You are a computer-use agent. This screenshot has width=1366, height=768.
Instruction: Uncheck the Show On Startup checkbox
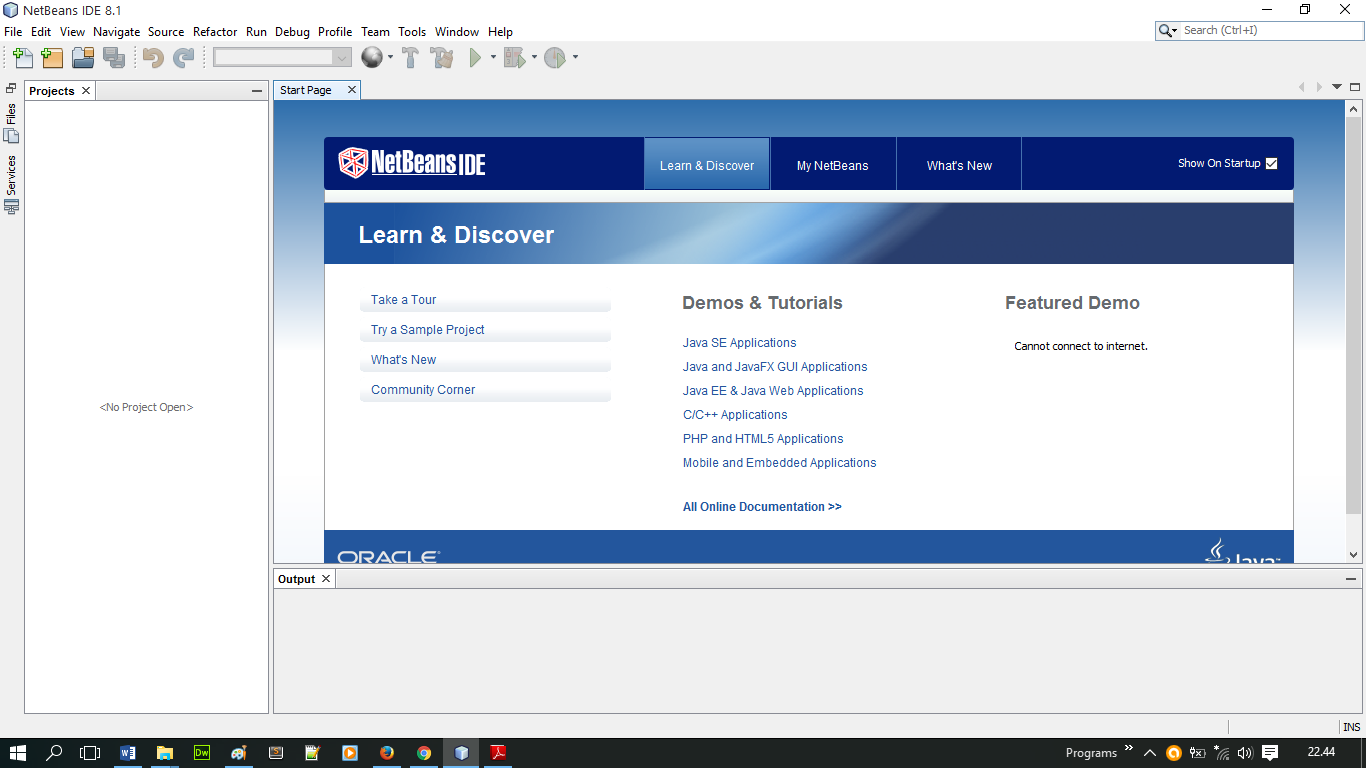[x=1272, y=164]
